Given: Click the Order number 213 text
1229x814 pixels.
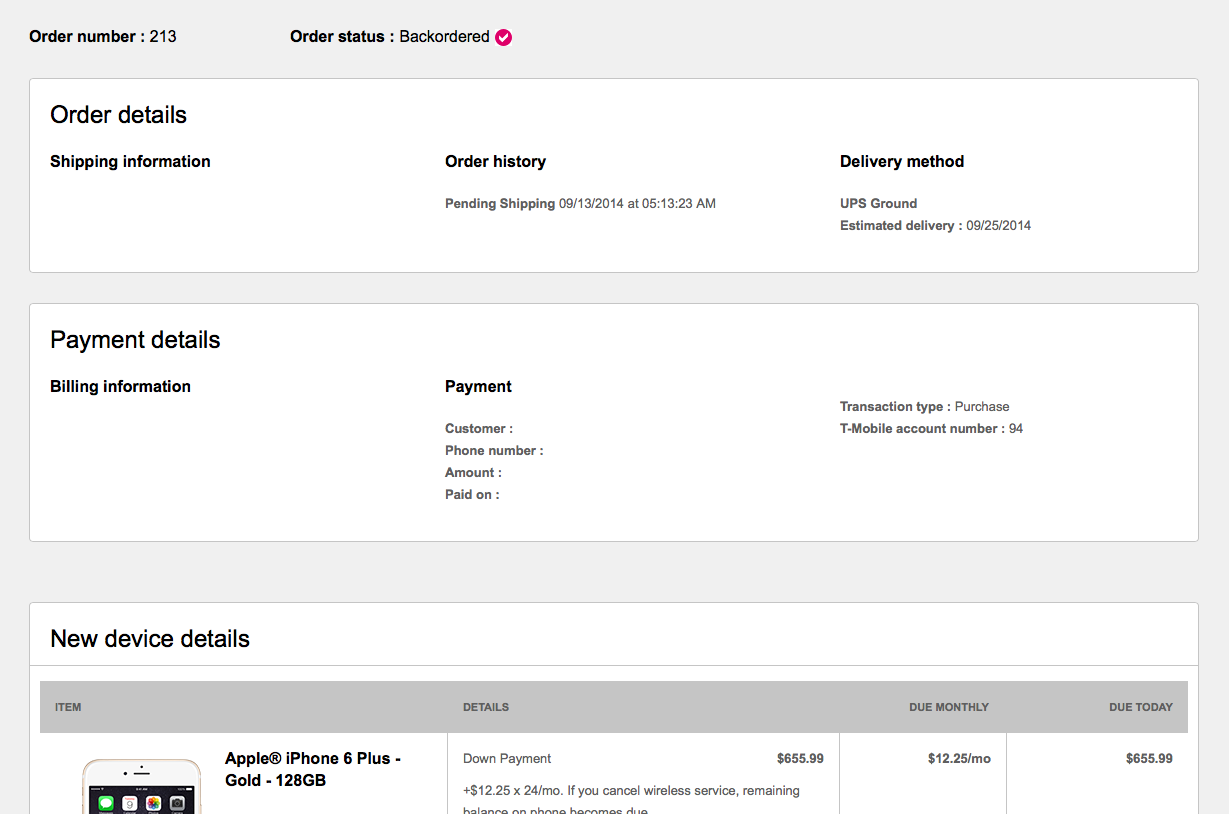Looking at the screenshot, I should pos(103,37).
